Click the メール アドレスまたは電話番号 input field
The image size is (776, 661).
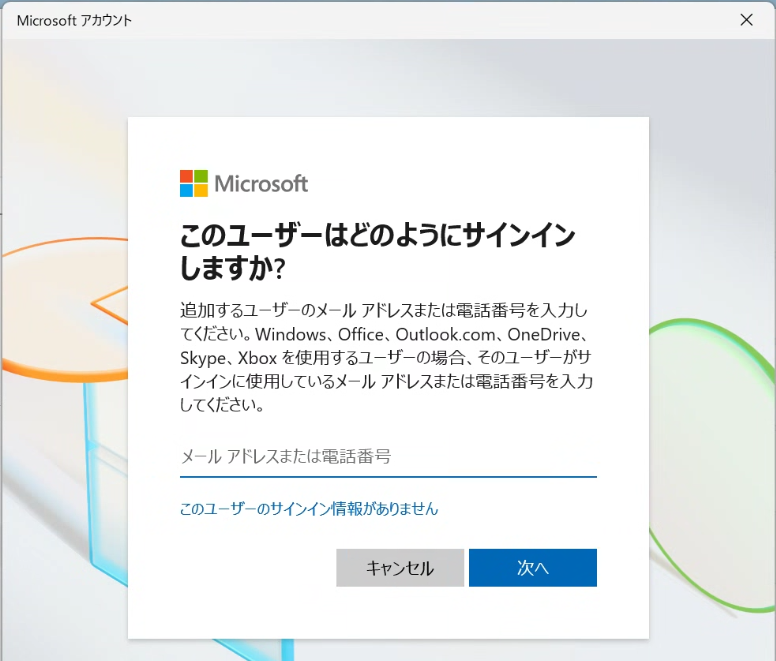coord(388,457)
